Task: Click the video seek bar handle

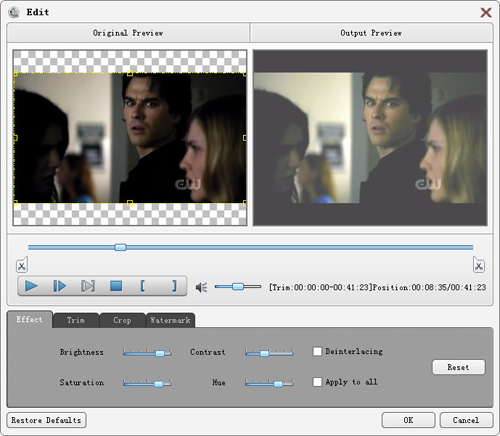Action: coord(120,247)
